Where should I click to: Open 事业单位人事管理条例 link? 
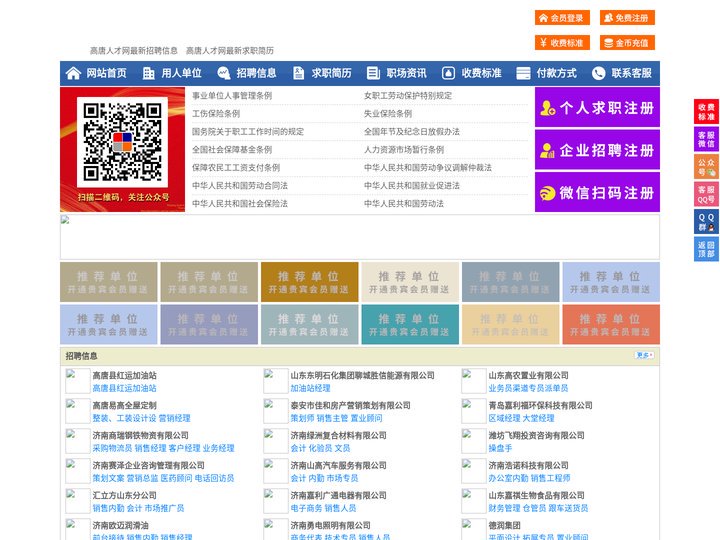(x=232, y=96)
